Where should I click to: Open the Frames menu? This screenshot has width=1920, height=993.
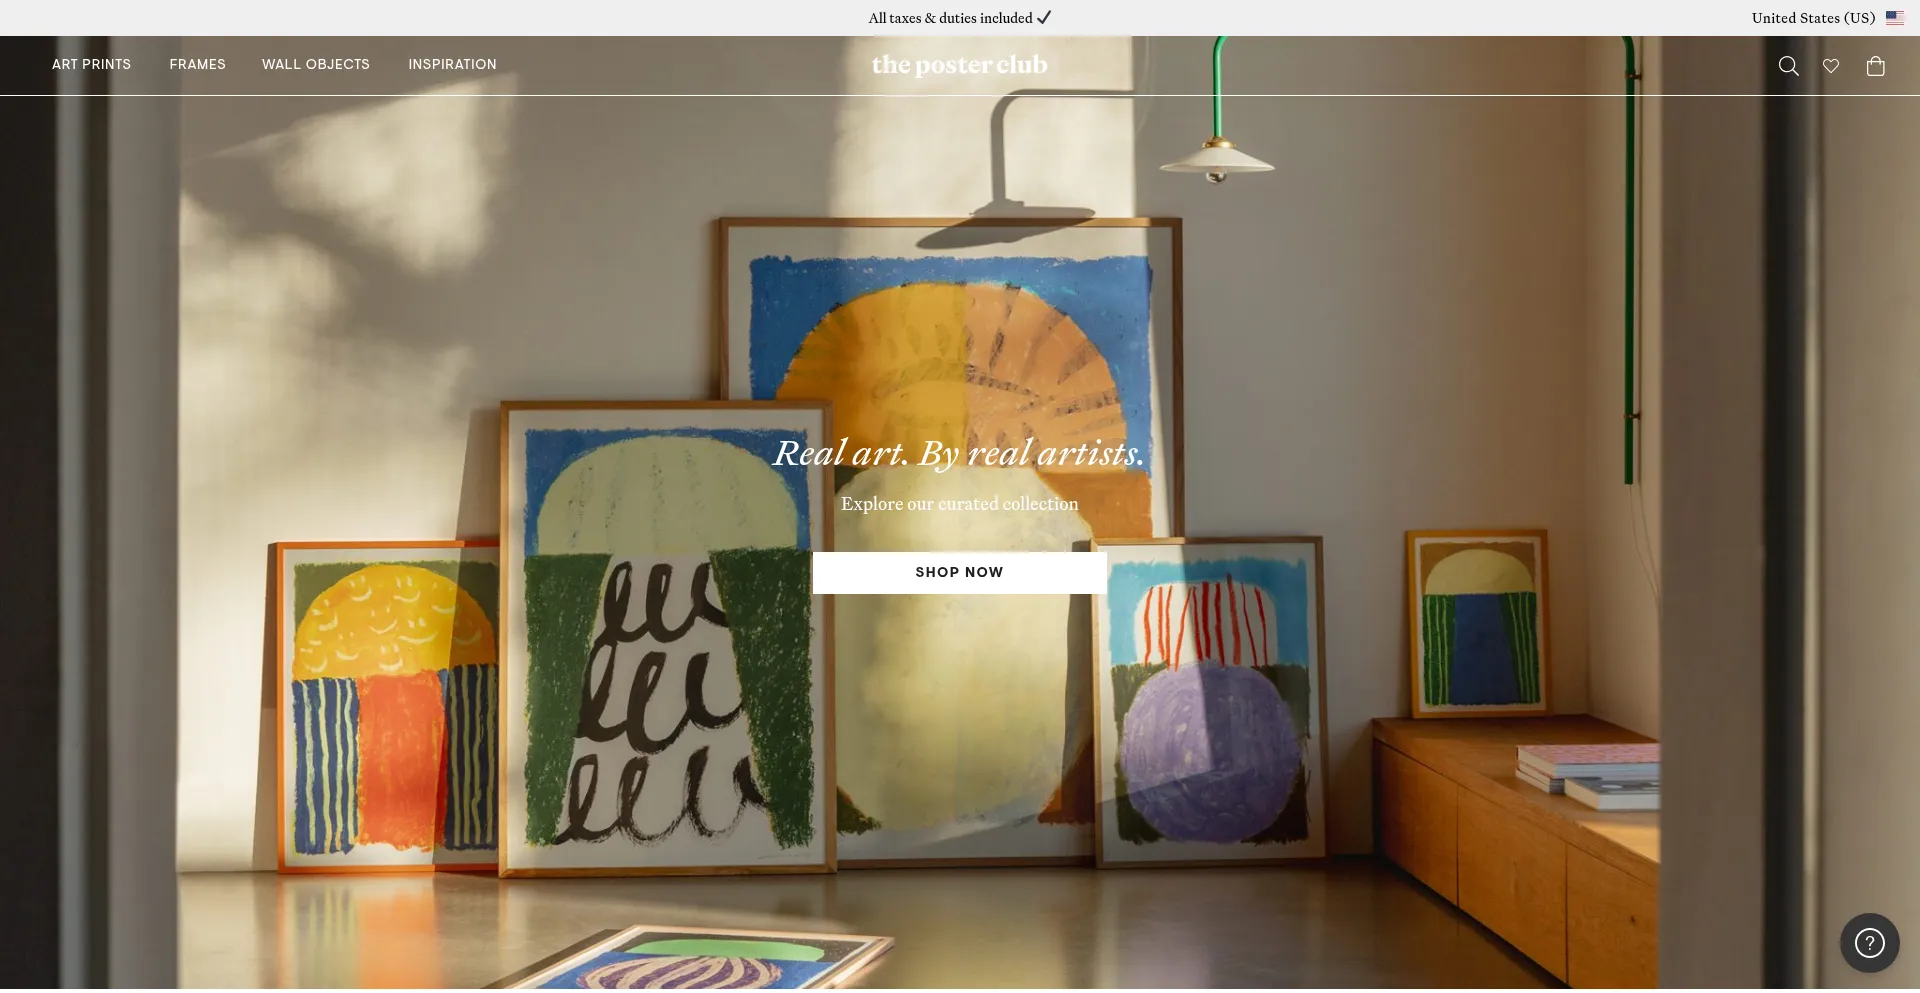[197, 64]
